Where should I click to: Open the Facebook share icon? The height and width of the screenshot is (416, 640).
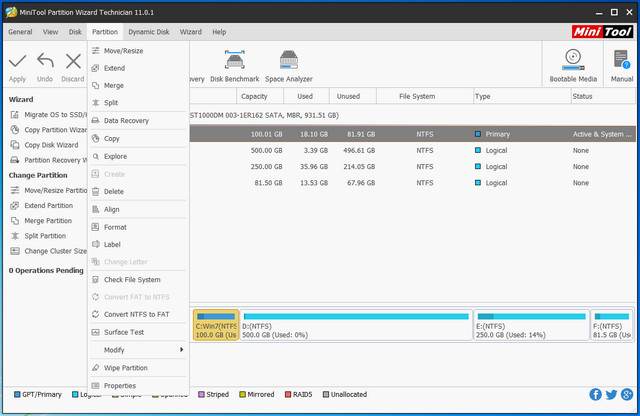[x=596, y=394]
